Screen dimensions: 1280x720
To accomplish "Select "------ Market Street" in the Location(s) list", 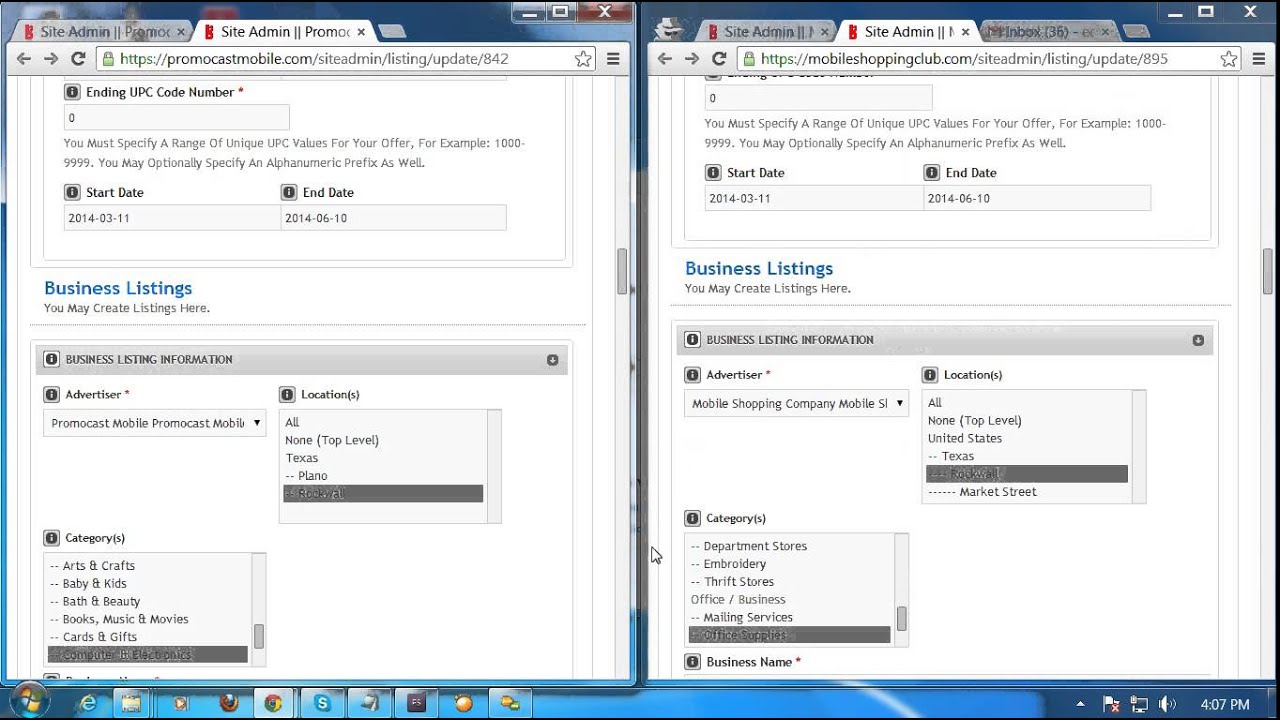I will (x=1027, y=492).
